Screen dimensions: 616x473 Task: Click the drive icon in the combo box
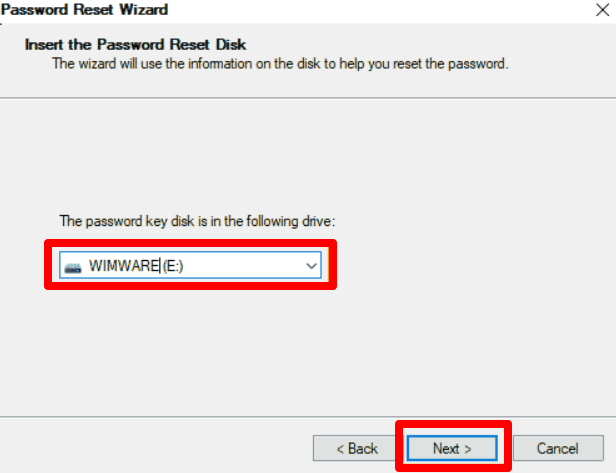(x=73, y=266)
